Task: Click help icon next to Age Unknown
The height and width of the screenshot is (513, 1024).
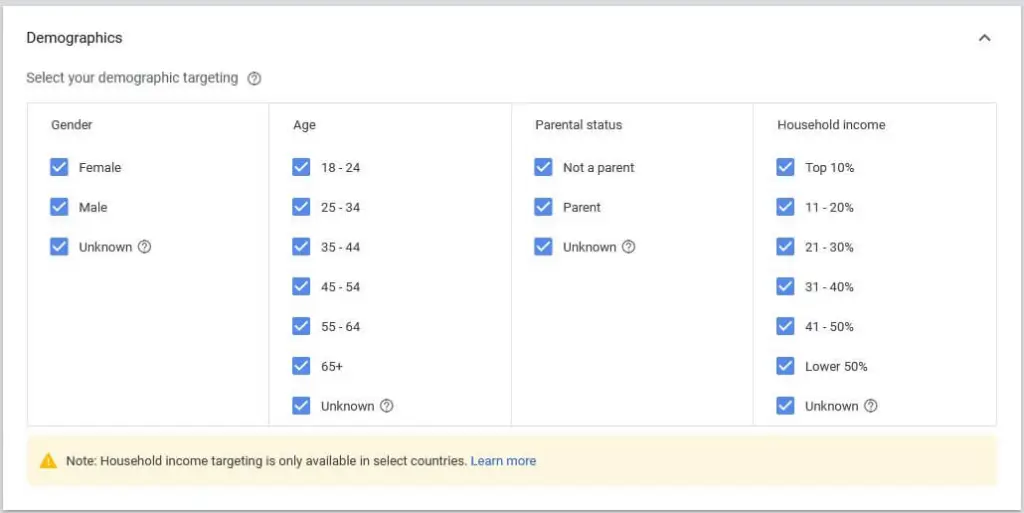Action: pyautogui.click(x=386, y=406)
